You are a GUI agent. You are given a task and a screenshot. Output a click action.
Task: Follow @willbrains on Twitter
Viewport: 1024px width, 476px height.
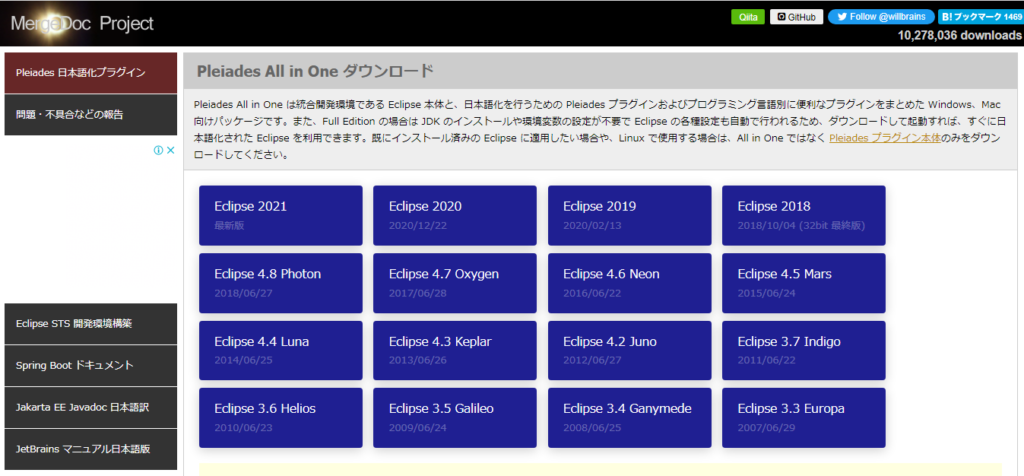point(881,17)
